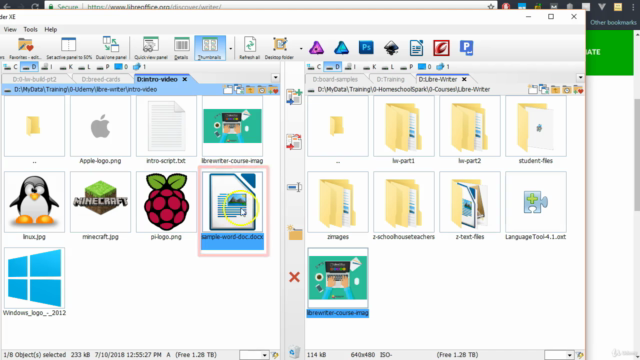This screenshot has width=640, height=360.
Task: Launch Affinity Photo from toolbar
Action: [x=316, y=48]
